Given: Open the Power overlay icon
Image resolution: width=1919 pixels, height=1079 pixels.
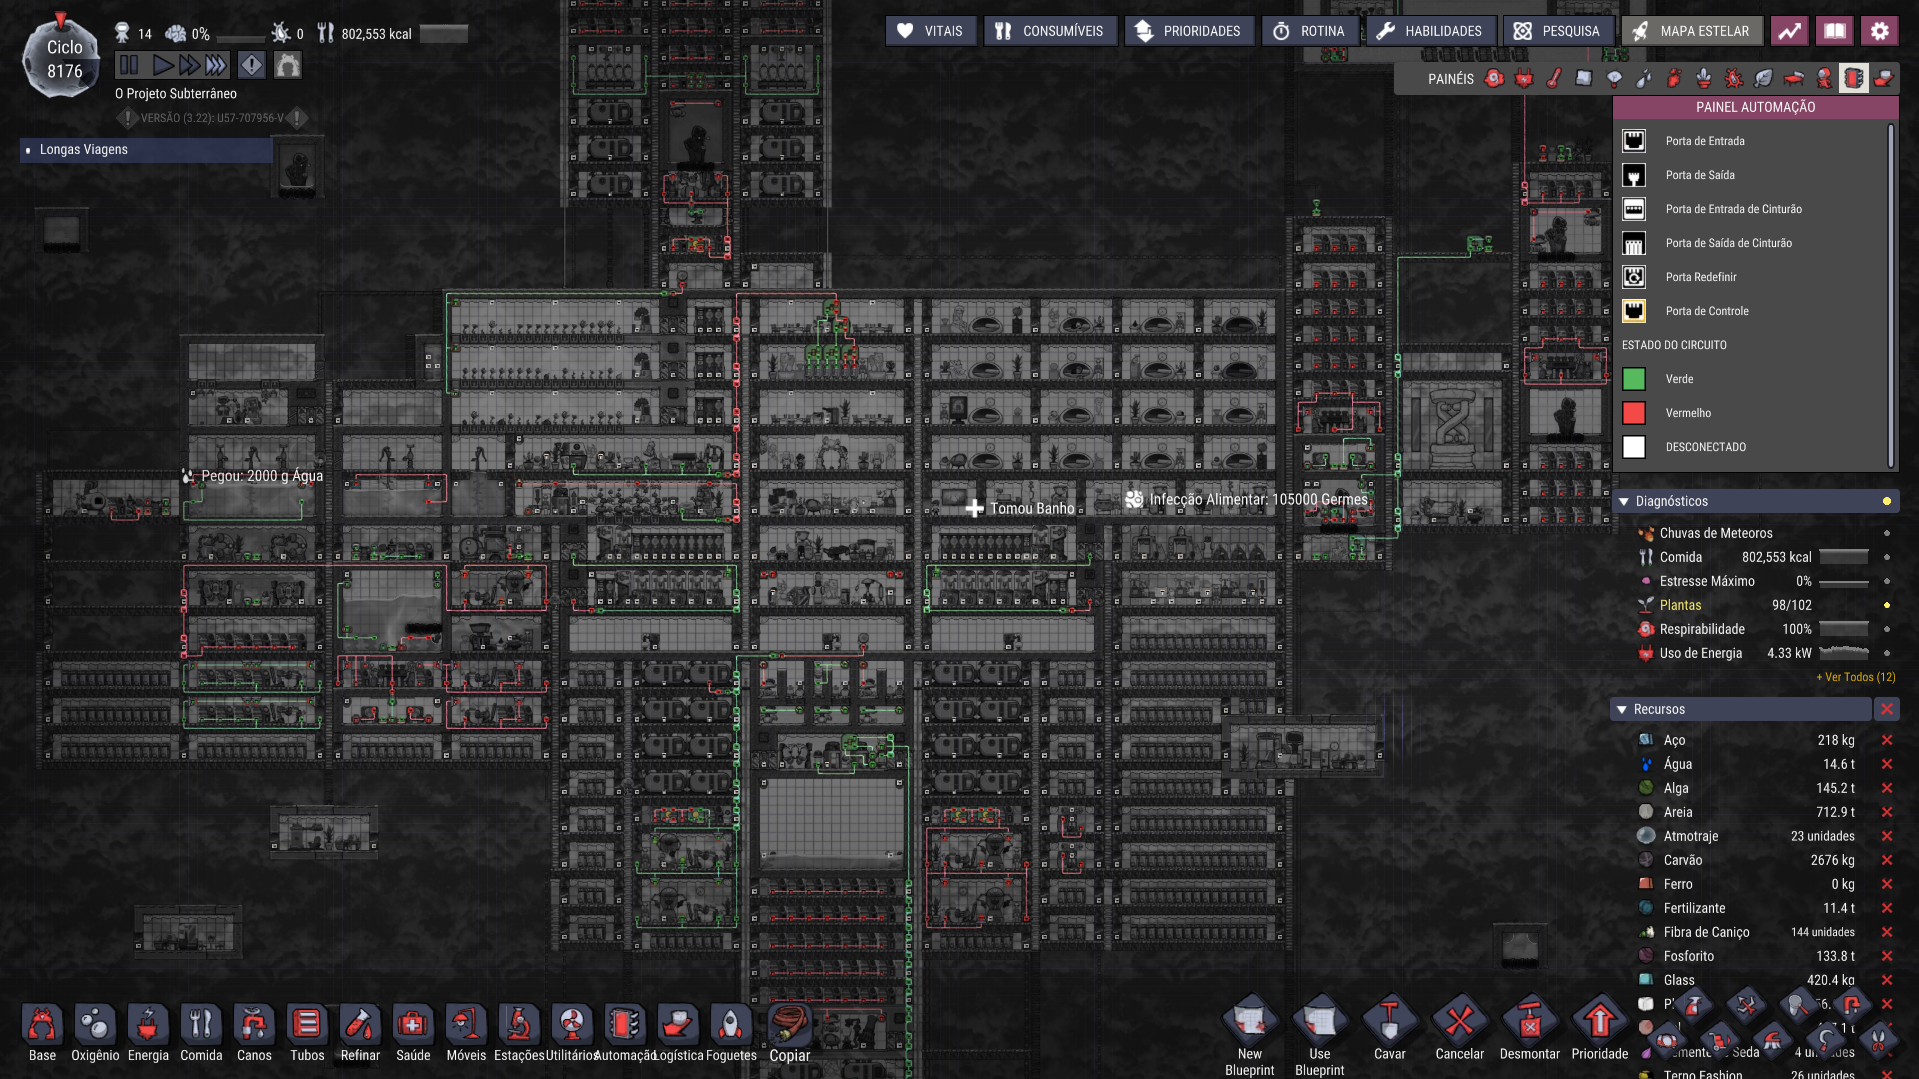Looking at the screenshot, I should (x=1524, y=78).
